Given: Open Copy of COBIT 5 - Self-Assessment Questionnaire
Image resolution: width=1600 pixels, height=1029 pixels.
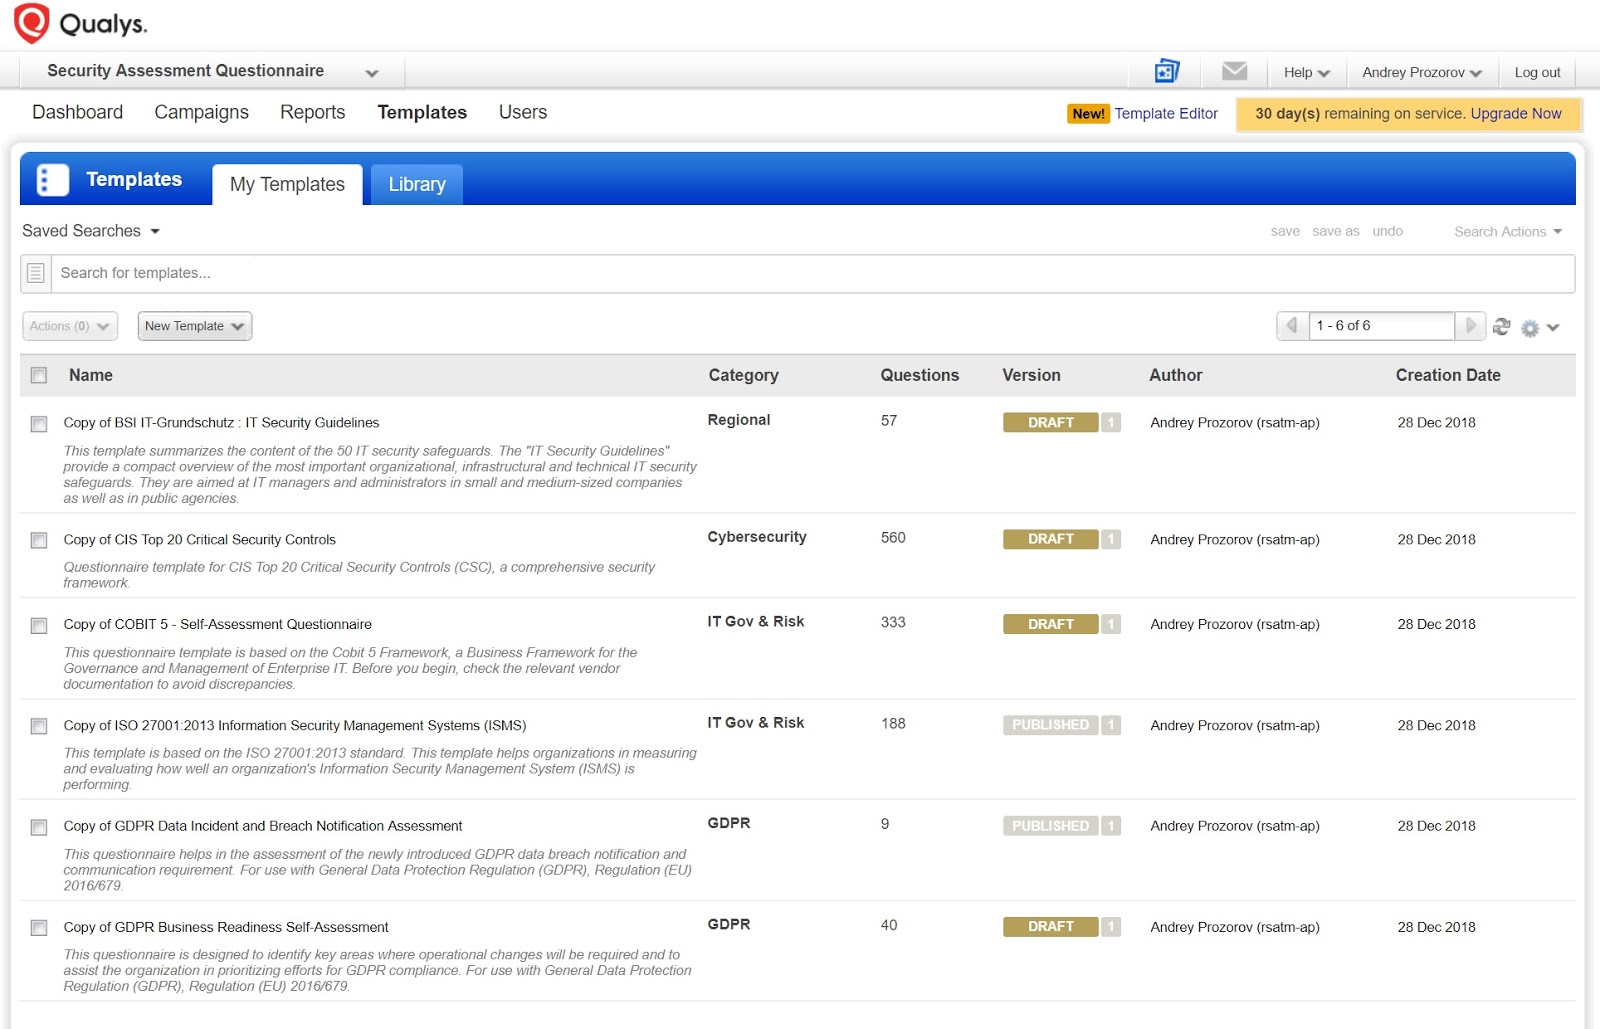Looking at the screenshot, I should tap(218, 624).
